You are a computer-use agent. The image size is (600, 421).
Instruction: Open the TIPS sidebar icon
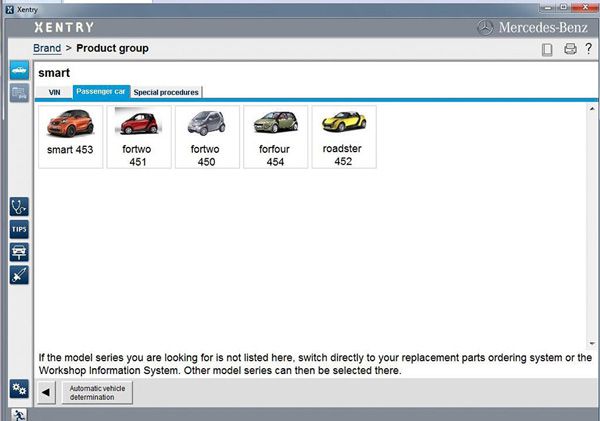pos(19,230)
